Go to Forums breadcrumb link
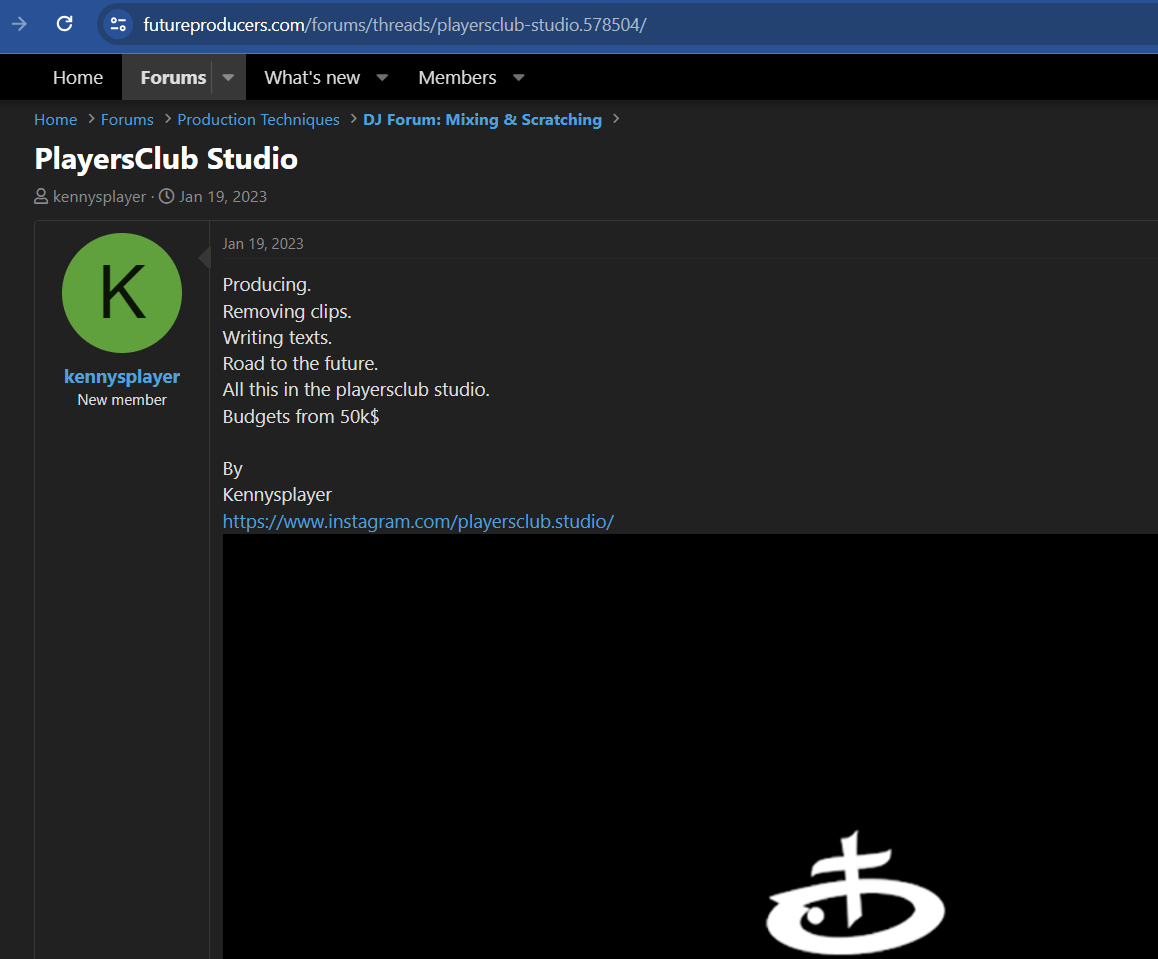The width and height of the screenshot is (1158, 959). point(127,120)
